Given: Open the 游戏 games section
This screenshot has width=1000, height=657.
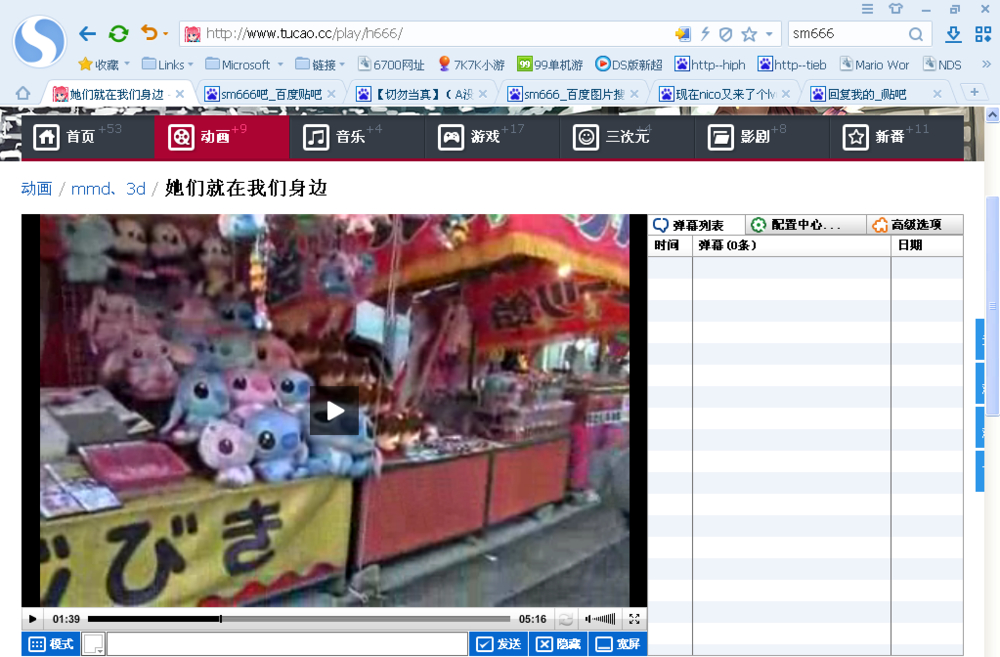Looking at the screenshot, I should 492,137.
